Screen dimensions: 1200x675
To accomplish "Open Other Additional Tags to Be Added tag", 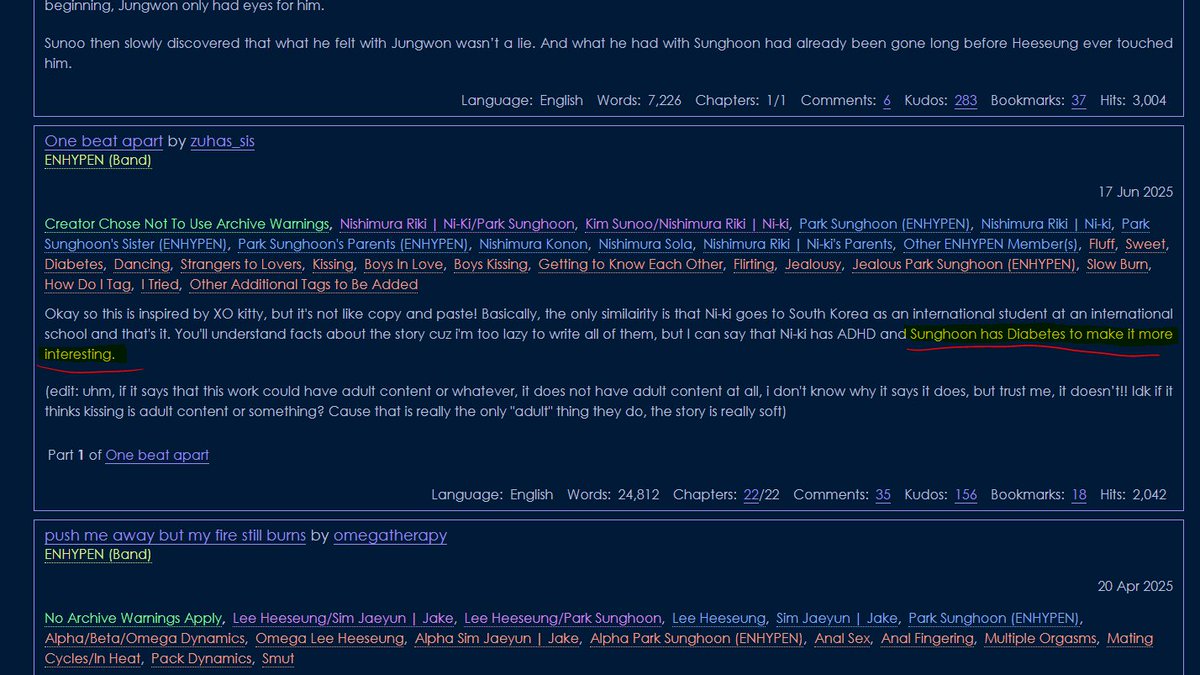I will tap(303, 284).
